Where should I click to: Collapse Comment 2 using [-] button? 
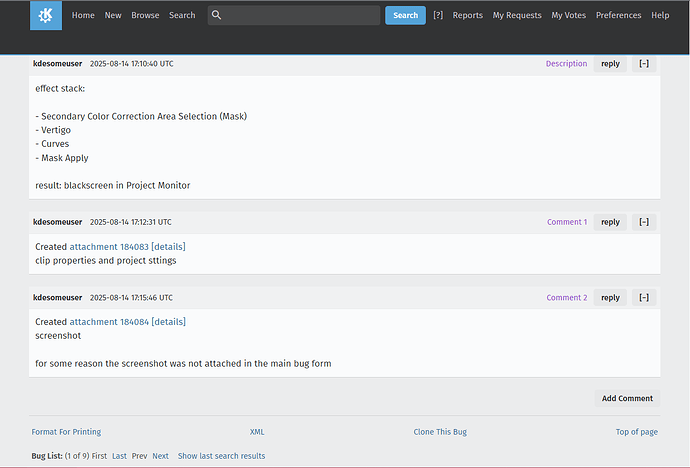[644, 298]
